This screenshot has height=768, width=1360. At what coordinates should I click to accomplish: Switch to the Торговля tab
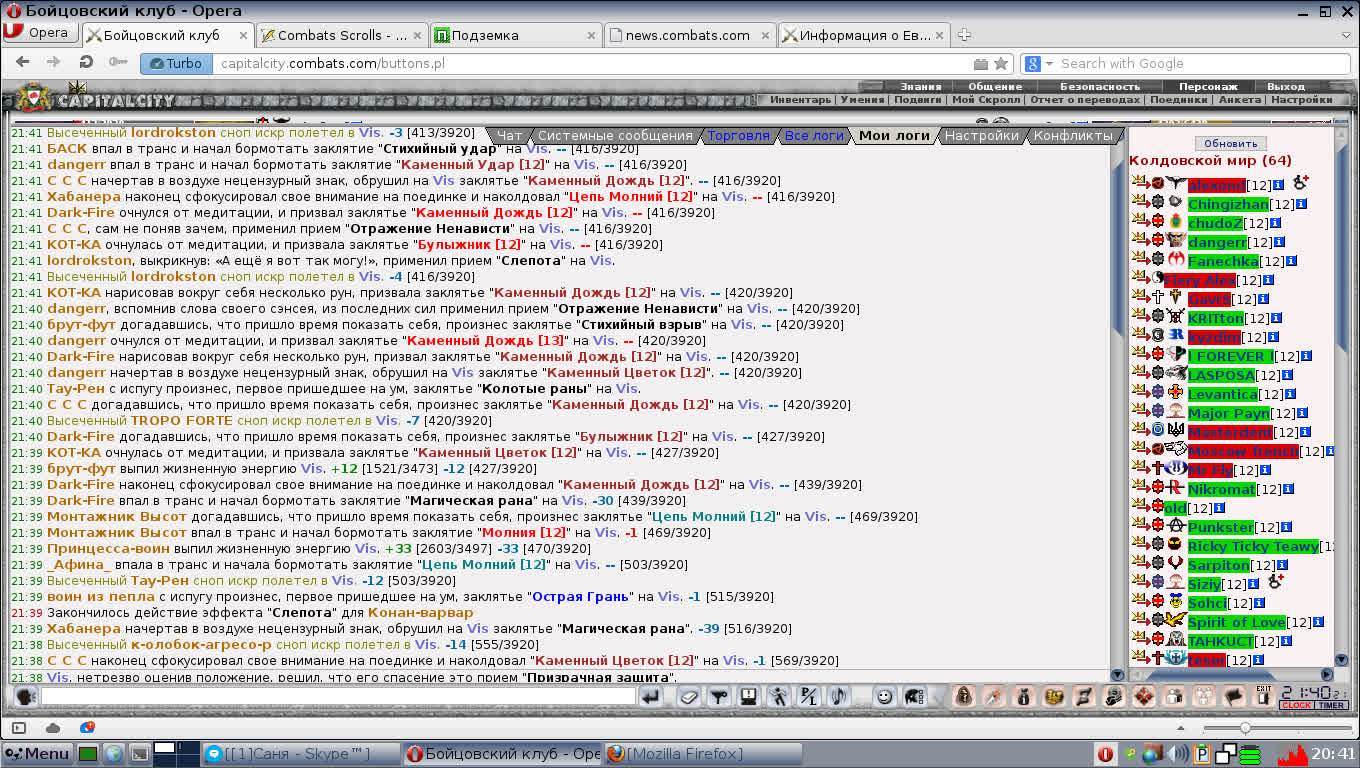(x=739, y=135)
